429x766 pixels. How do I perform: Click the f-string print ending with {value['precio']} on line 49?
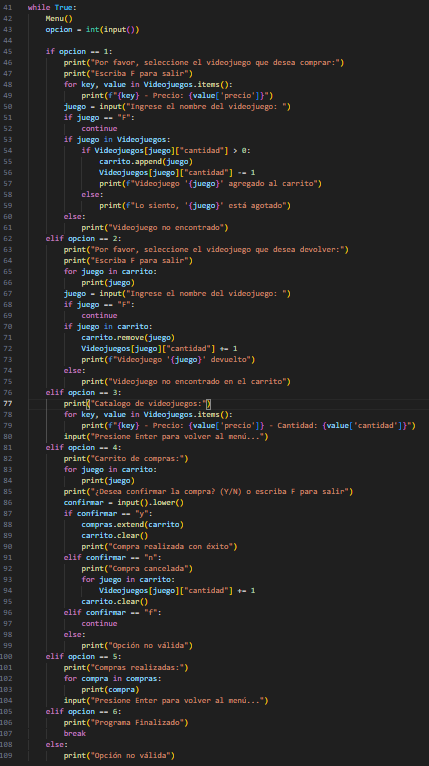point(177,95)
